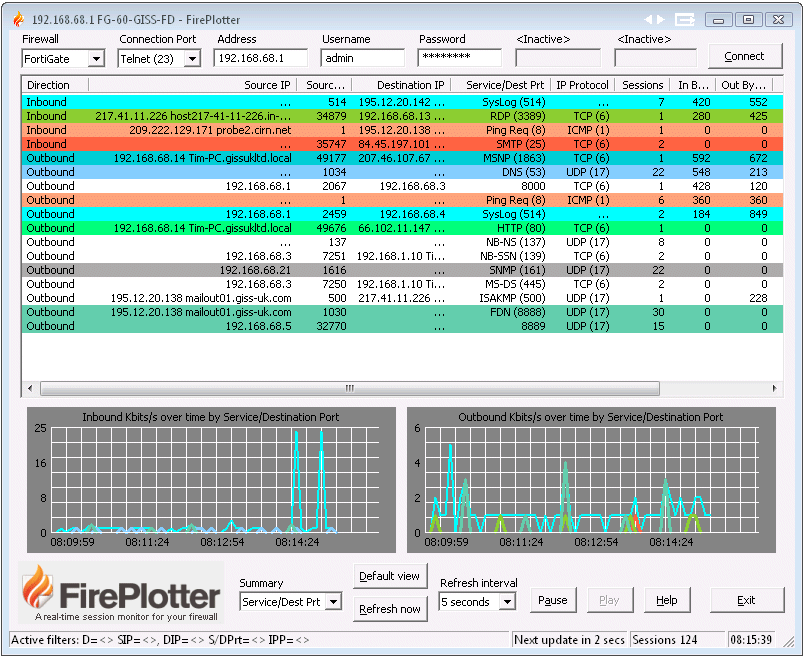
Task: Click the right arrow icon in title bar
Action: [661, 19]
